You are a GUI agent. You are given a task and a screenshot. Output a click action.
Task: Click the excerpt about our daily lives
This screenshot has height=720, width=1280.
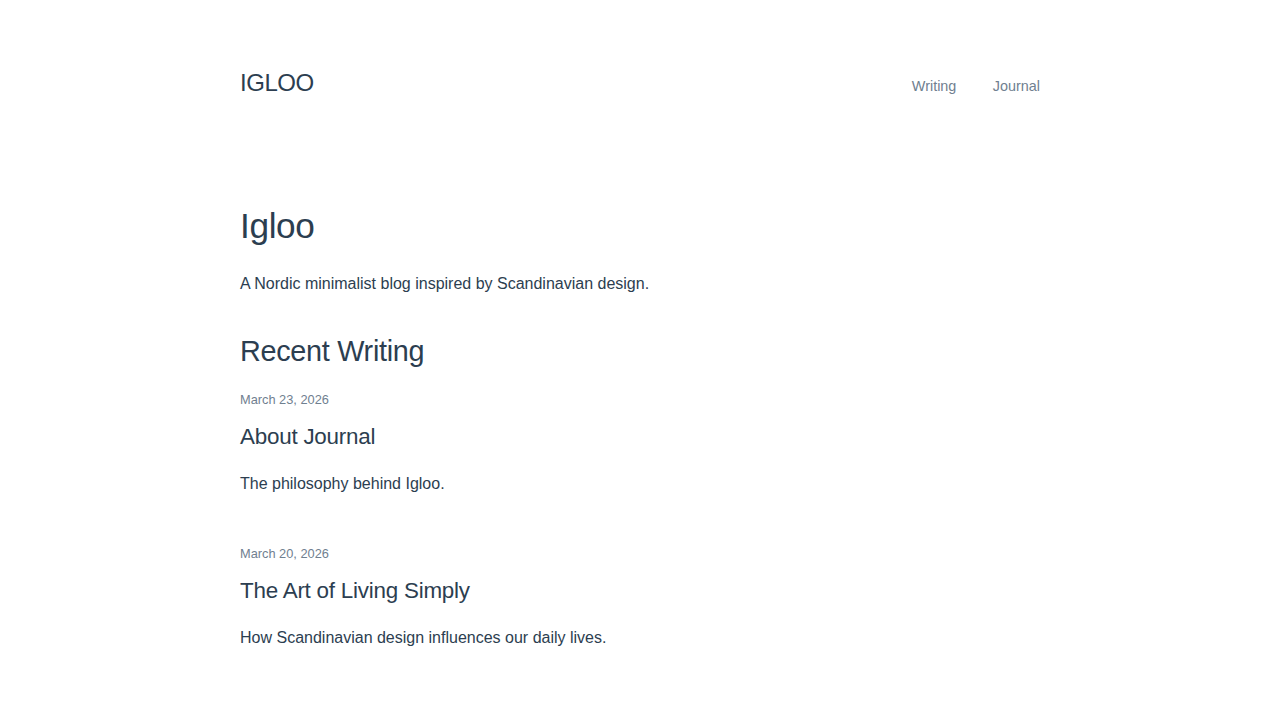pyautogui.click(x=423, y=638)
